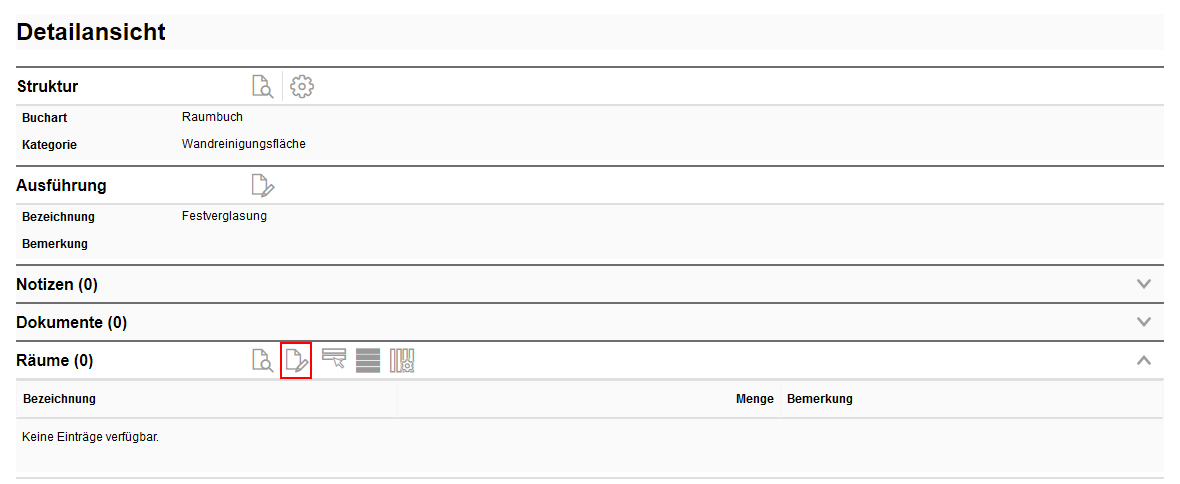This screenshot has width=1180, height=484.
Task: Open the Struktur detail view magnifier icon
Action: (262, 87)
